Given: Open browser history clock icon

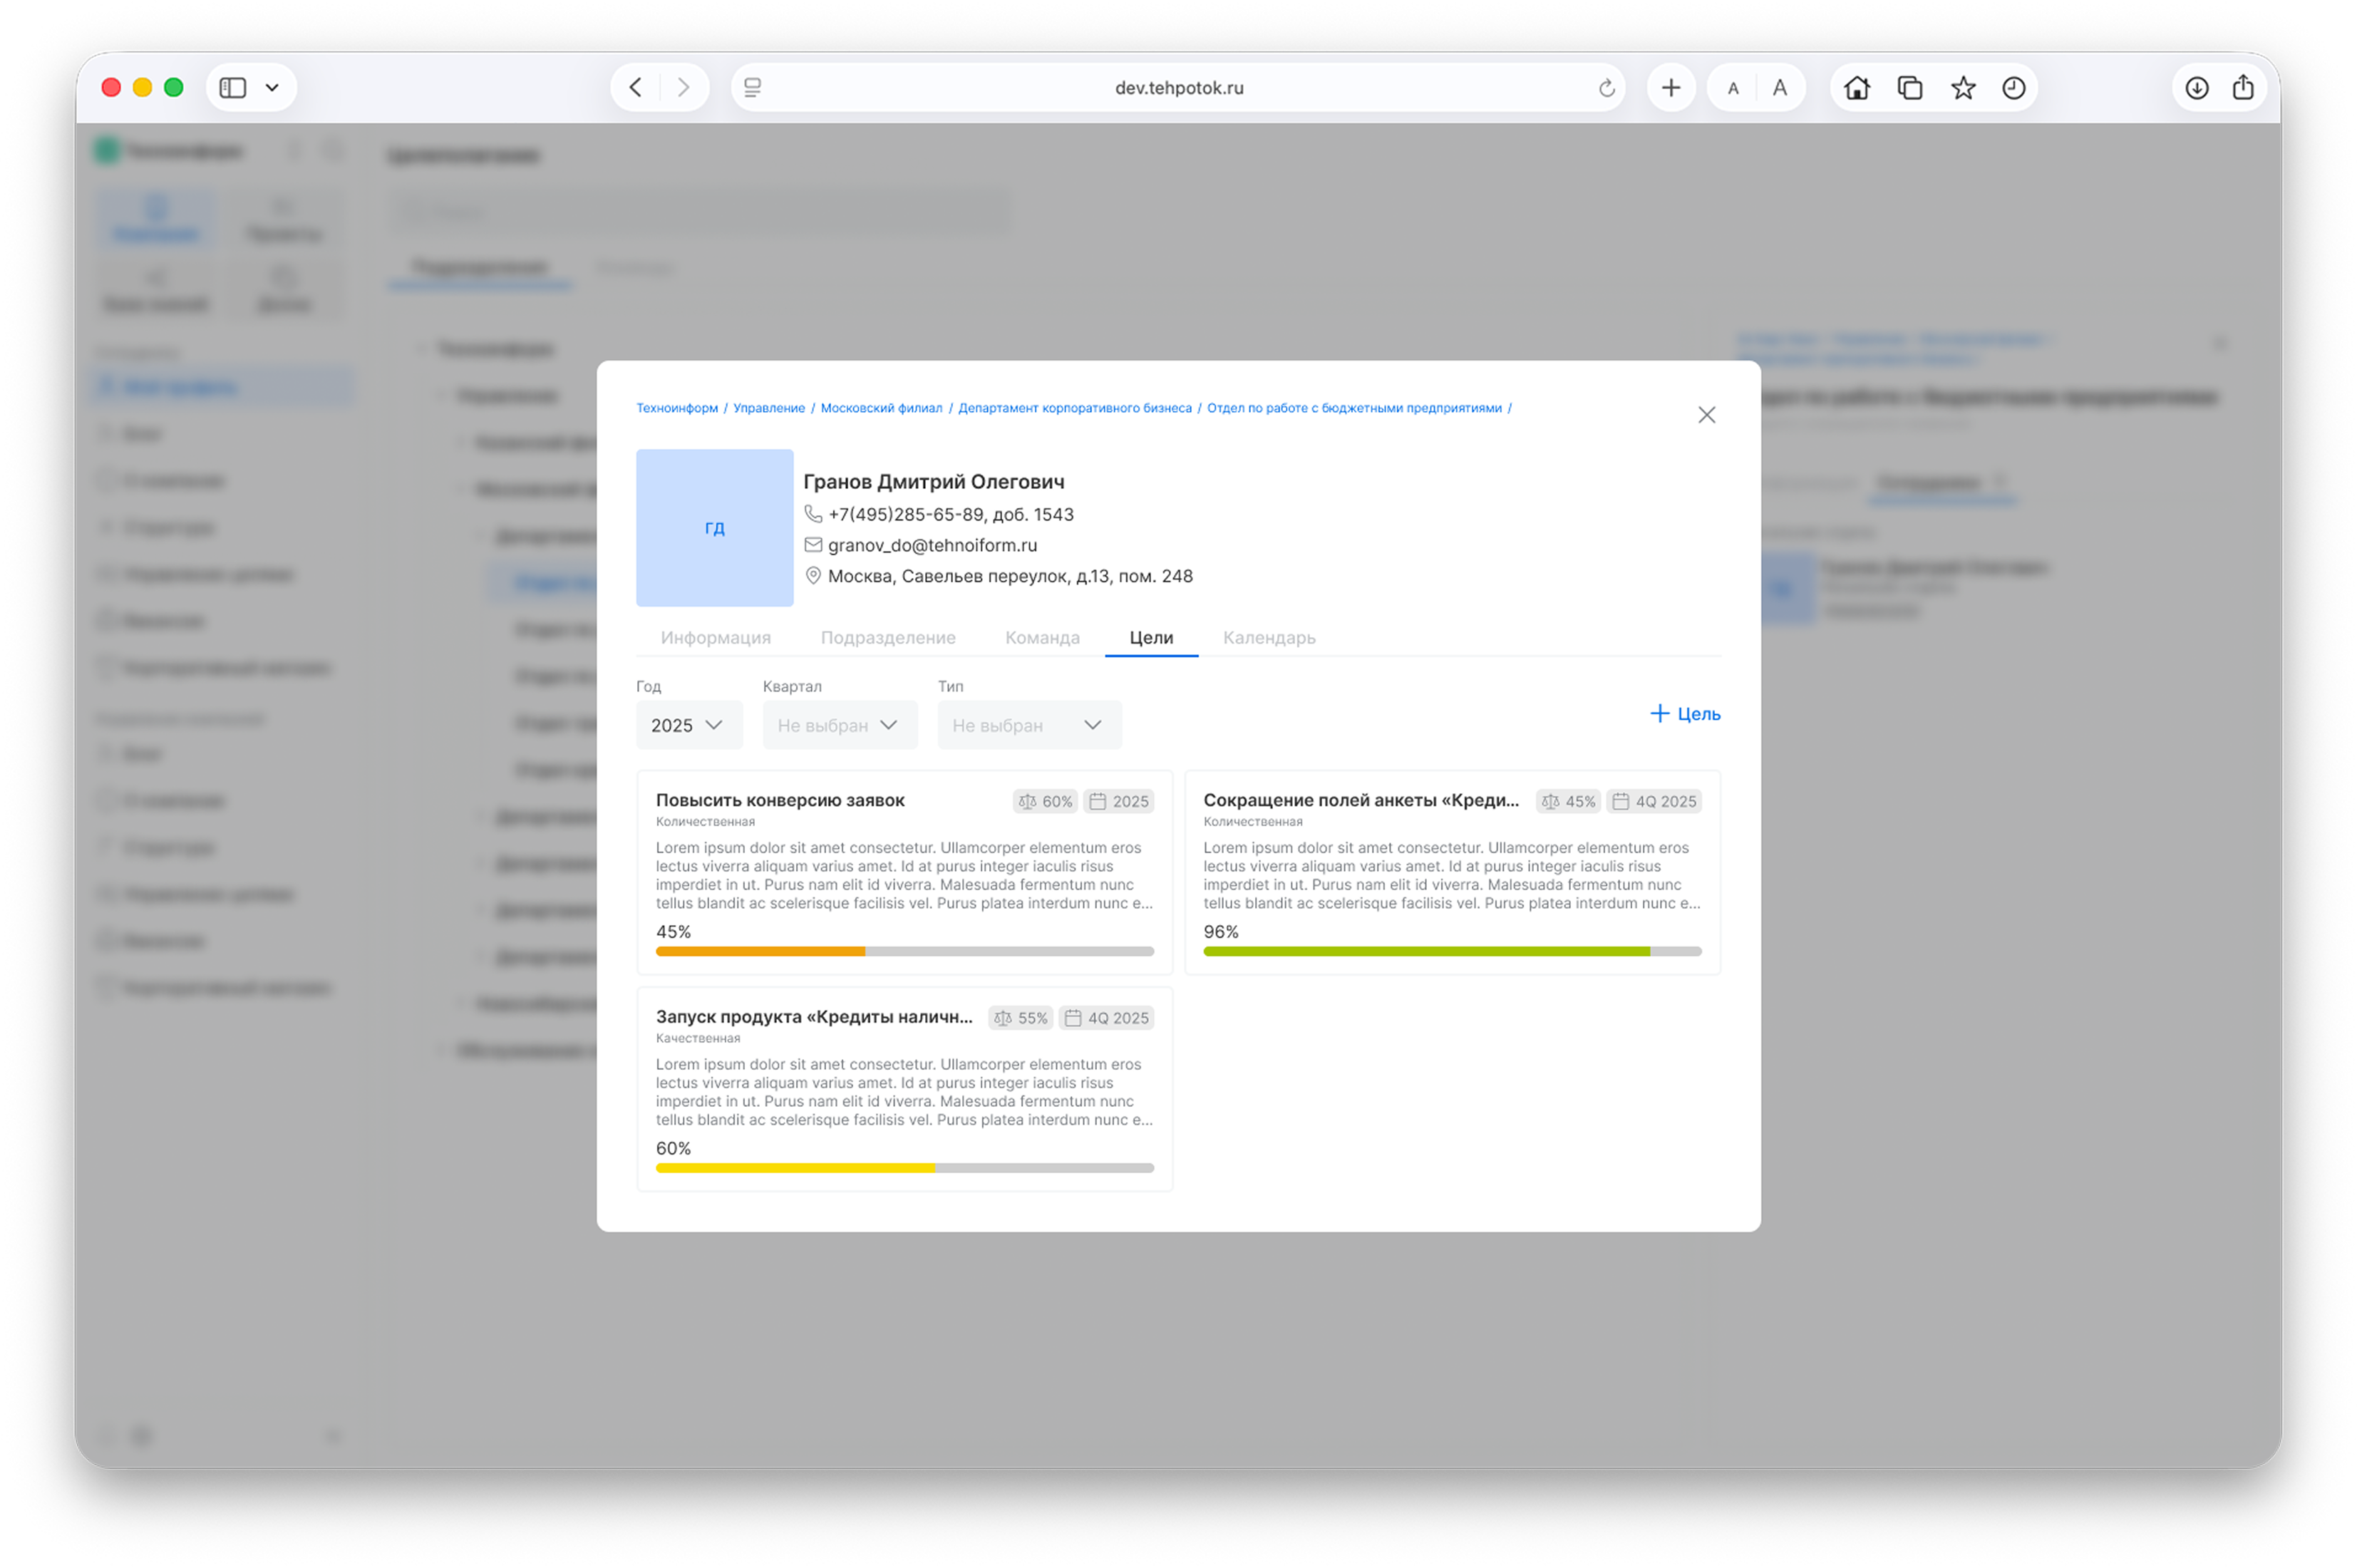Looking at the screenshot, I should 2013,88.
